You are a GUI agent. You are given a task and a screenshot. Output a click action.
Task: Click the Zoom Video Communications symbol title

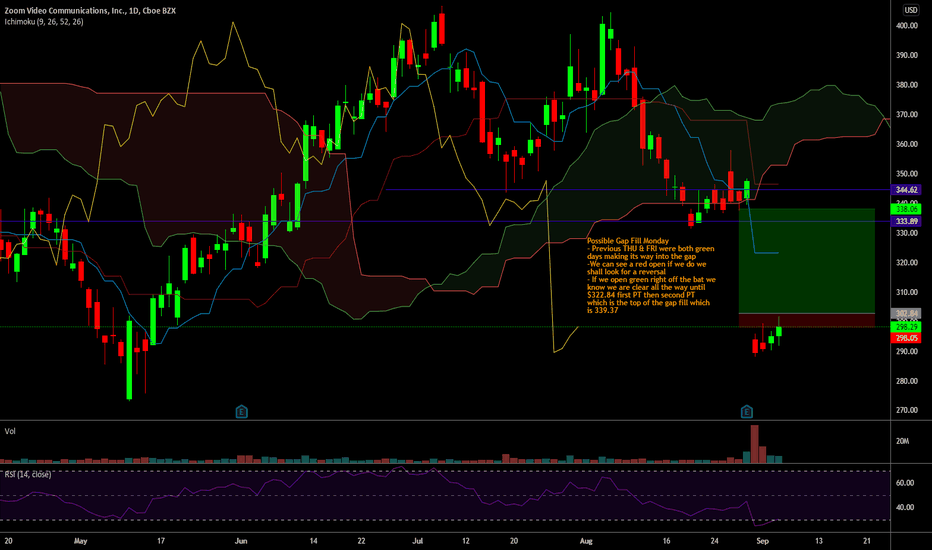[90, 11]
